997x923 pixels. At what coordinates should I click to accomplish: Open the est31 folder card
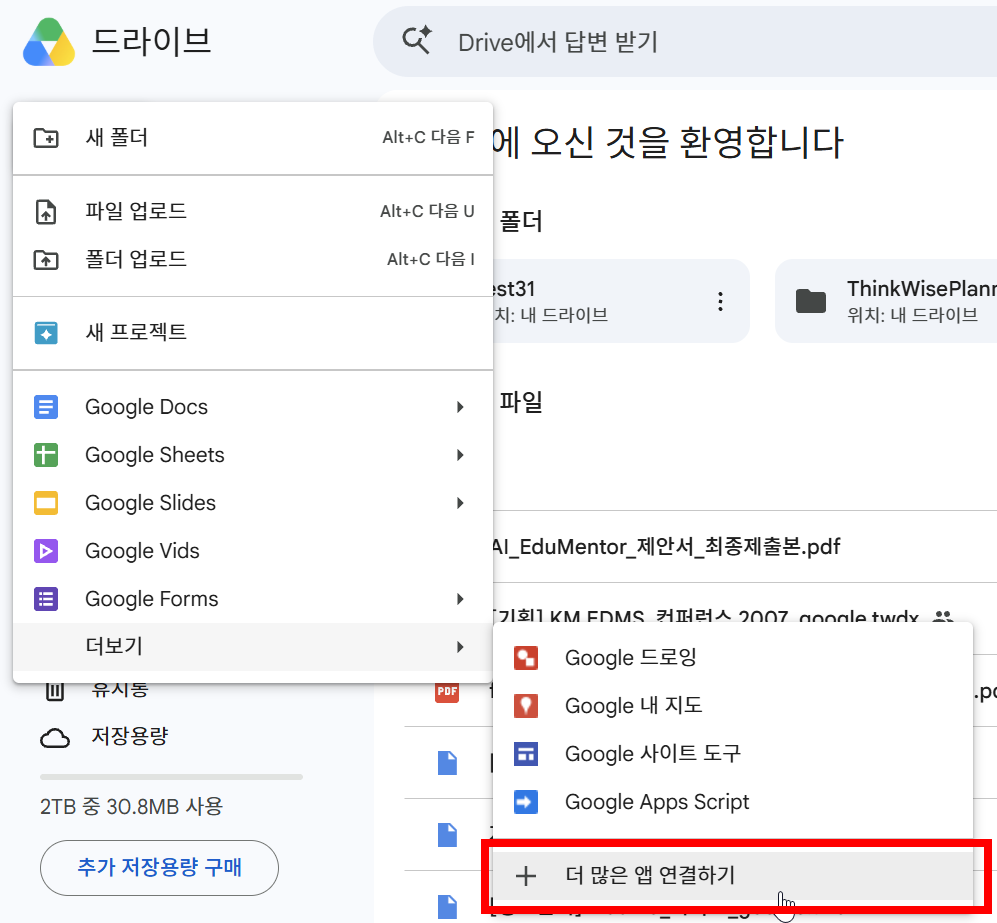pyautogui.click(x=621, y=301)
